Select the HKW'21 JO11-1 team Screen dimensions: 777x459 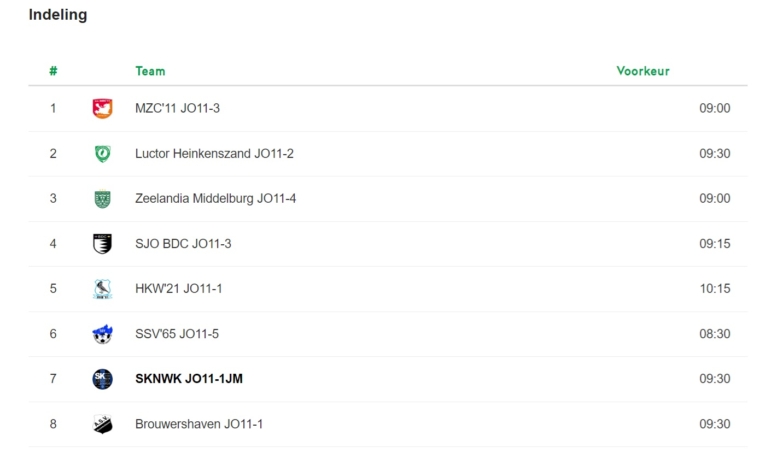click(x=179, y=288)
